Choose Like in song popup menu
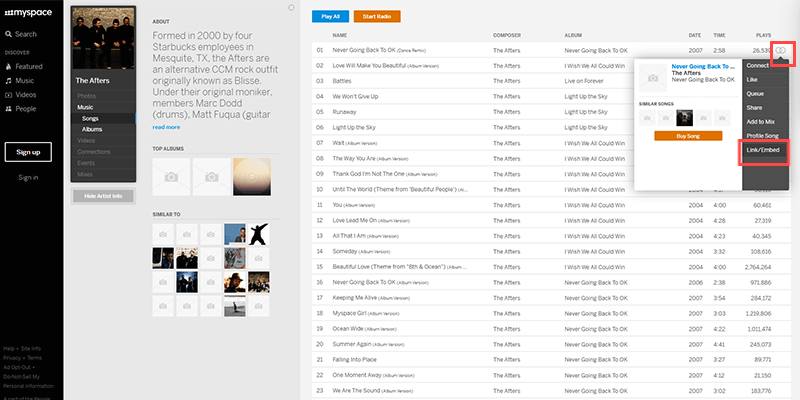The width and height of the screenshot is (800, 400). tap(752, 80)
